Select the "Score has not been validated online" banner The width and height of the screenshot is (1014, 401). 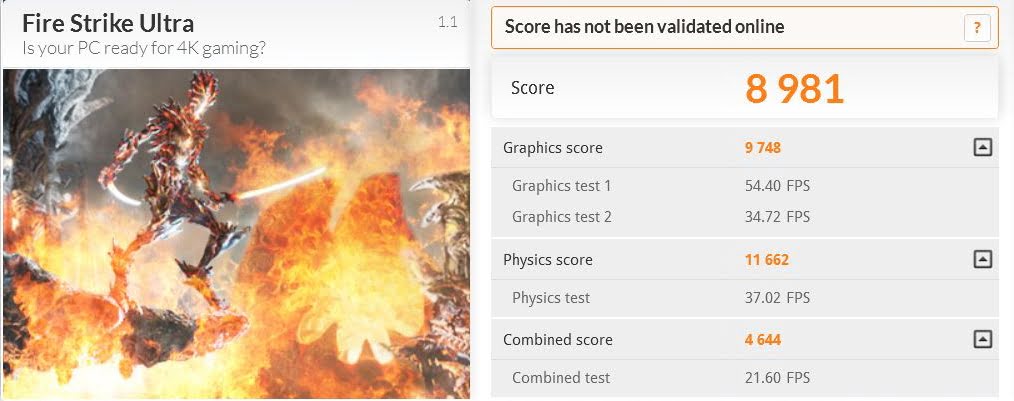pyautogui.click(x=644, y=27)
